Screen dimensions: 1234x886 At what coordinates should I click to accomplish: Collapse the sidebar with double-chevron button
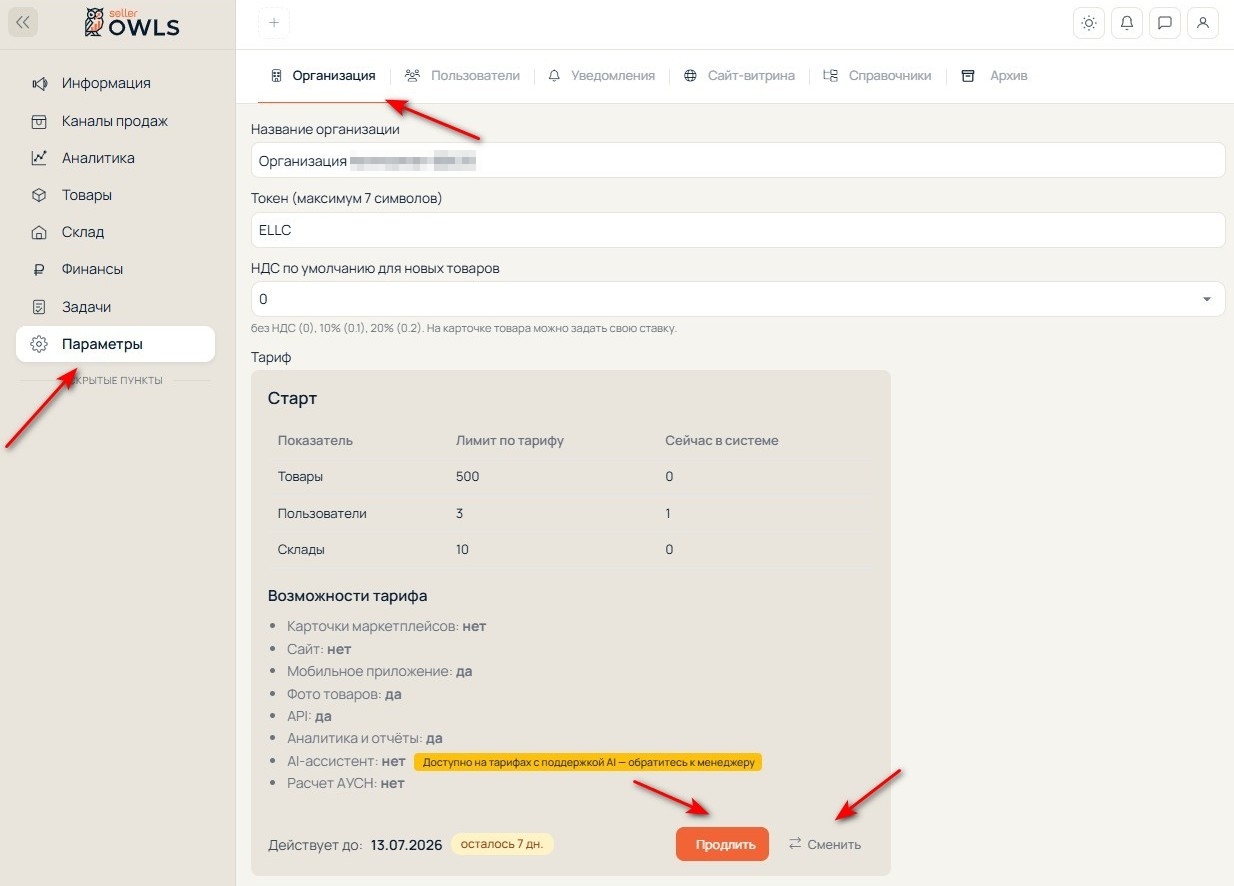(x=23, y=22)
